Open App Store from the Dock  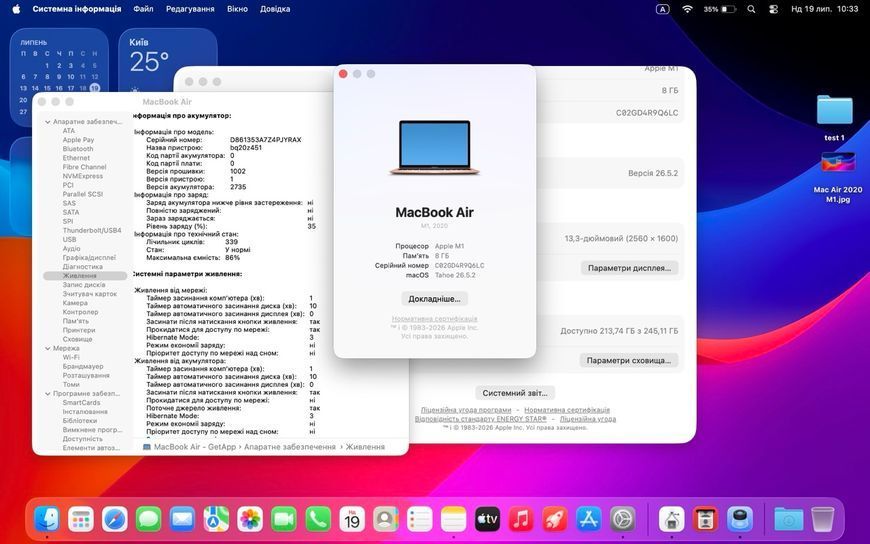[x=589, y=520]
